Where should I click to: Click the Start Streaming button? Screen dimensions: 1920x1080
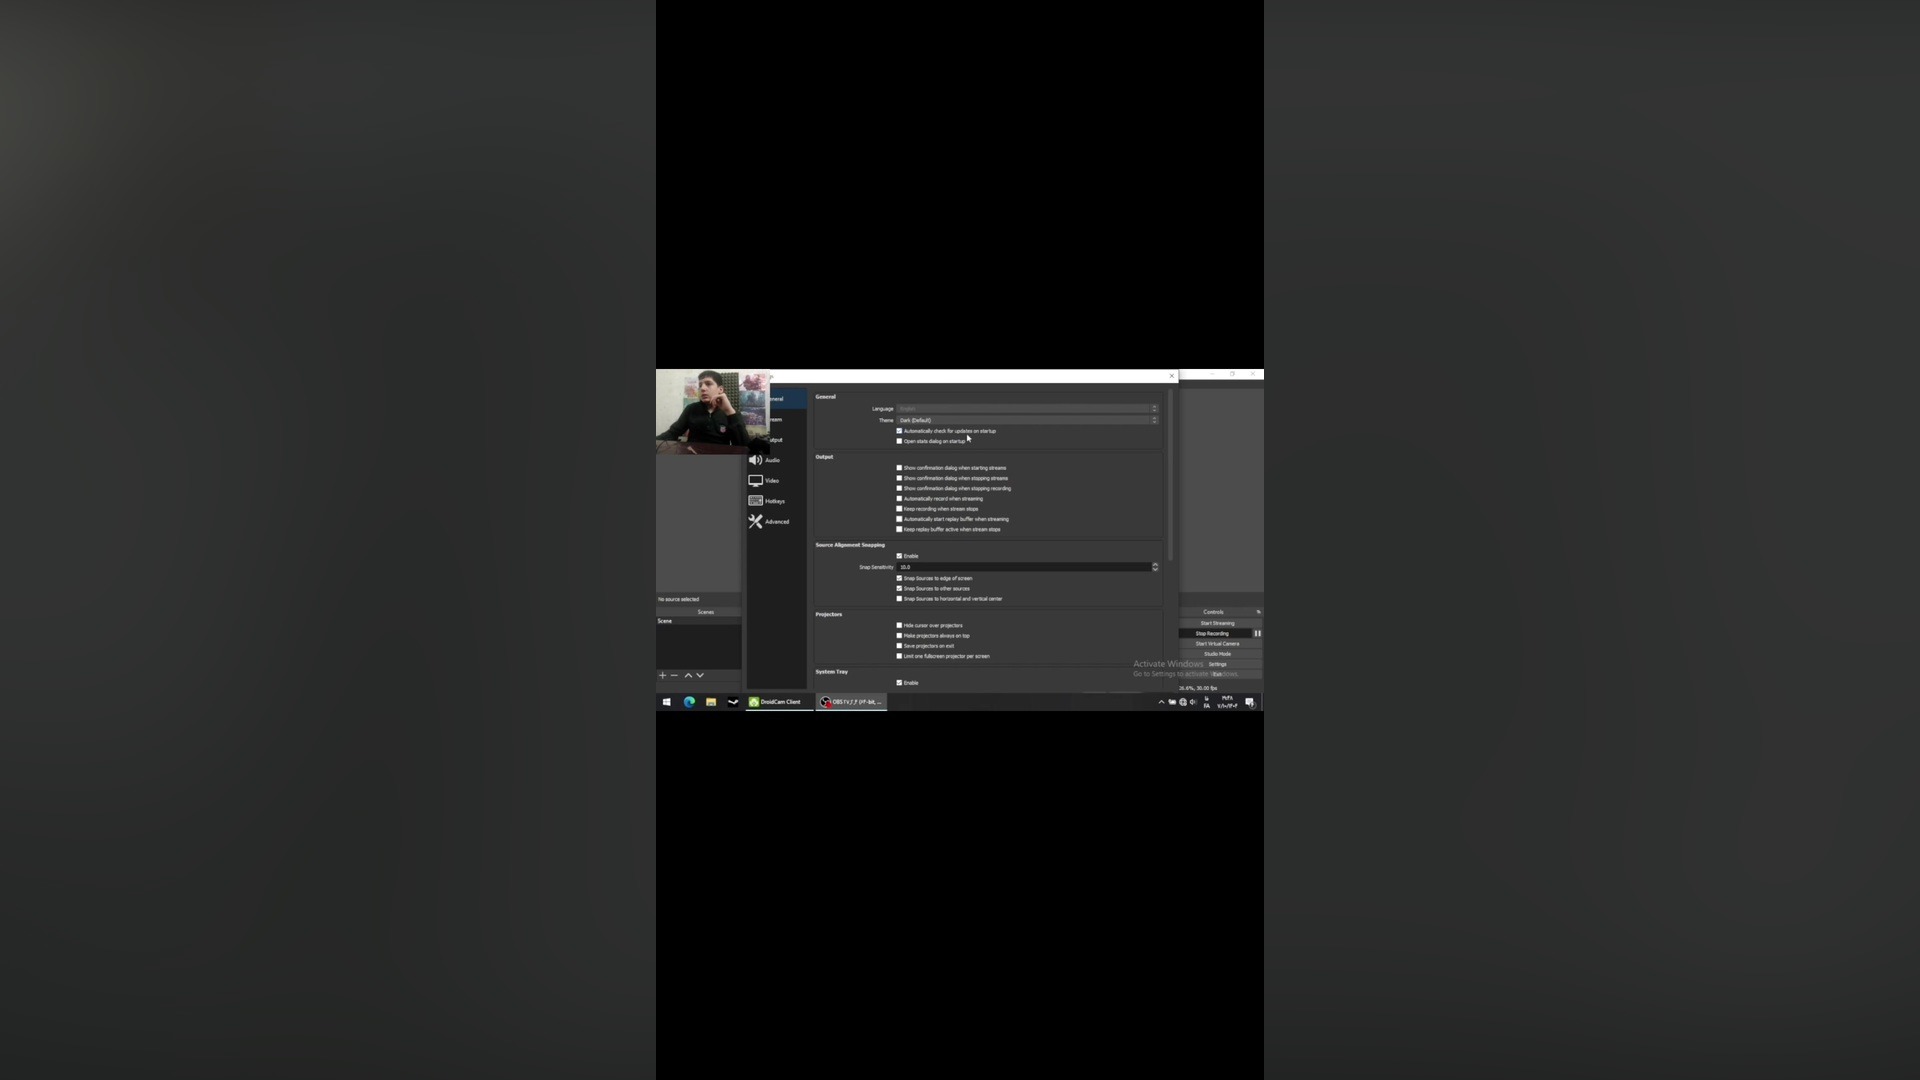point(1217,623)
